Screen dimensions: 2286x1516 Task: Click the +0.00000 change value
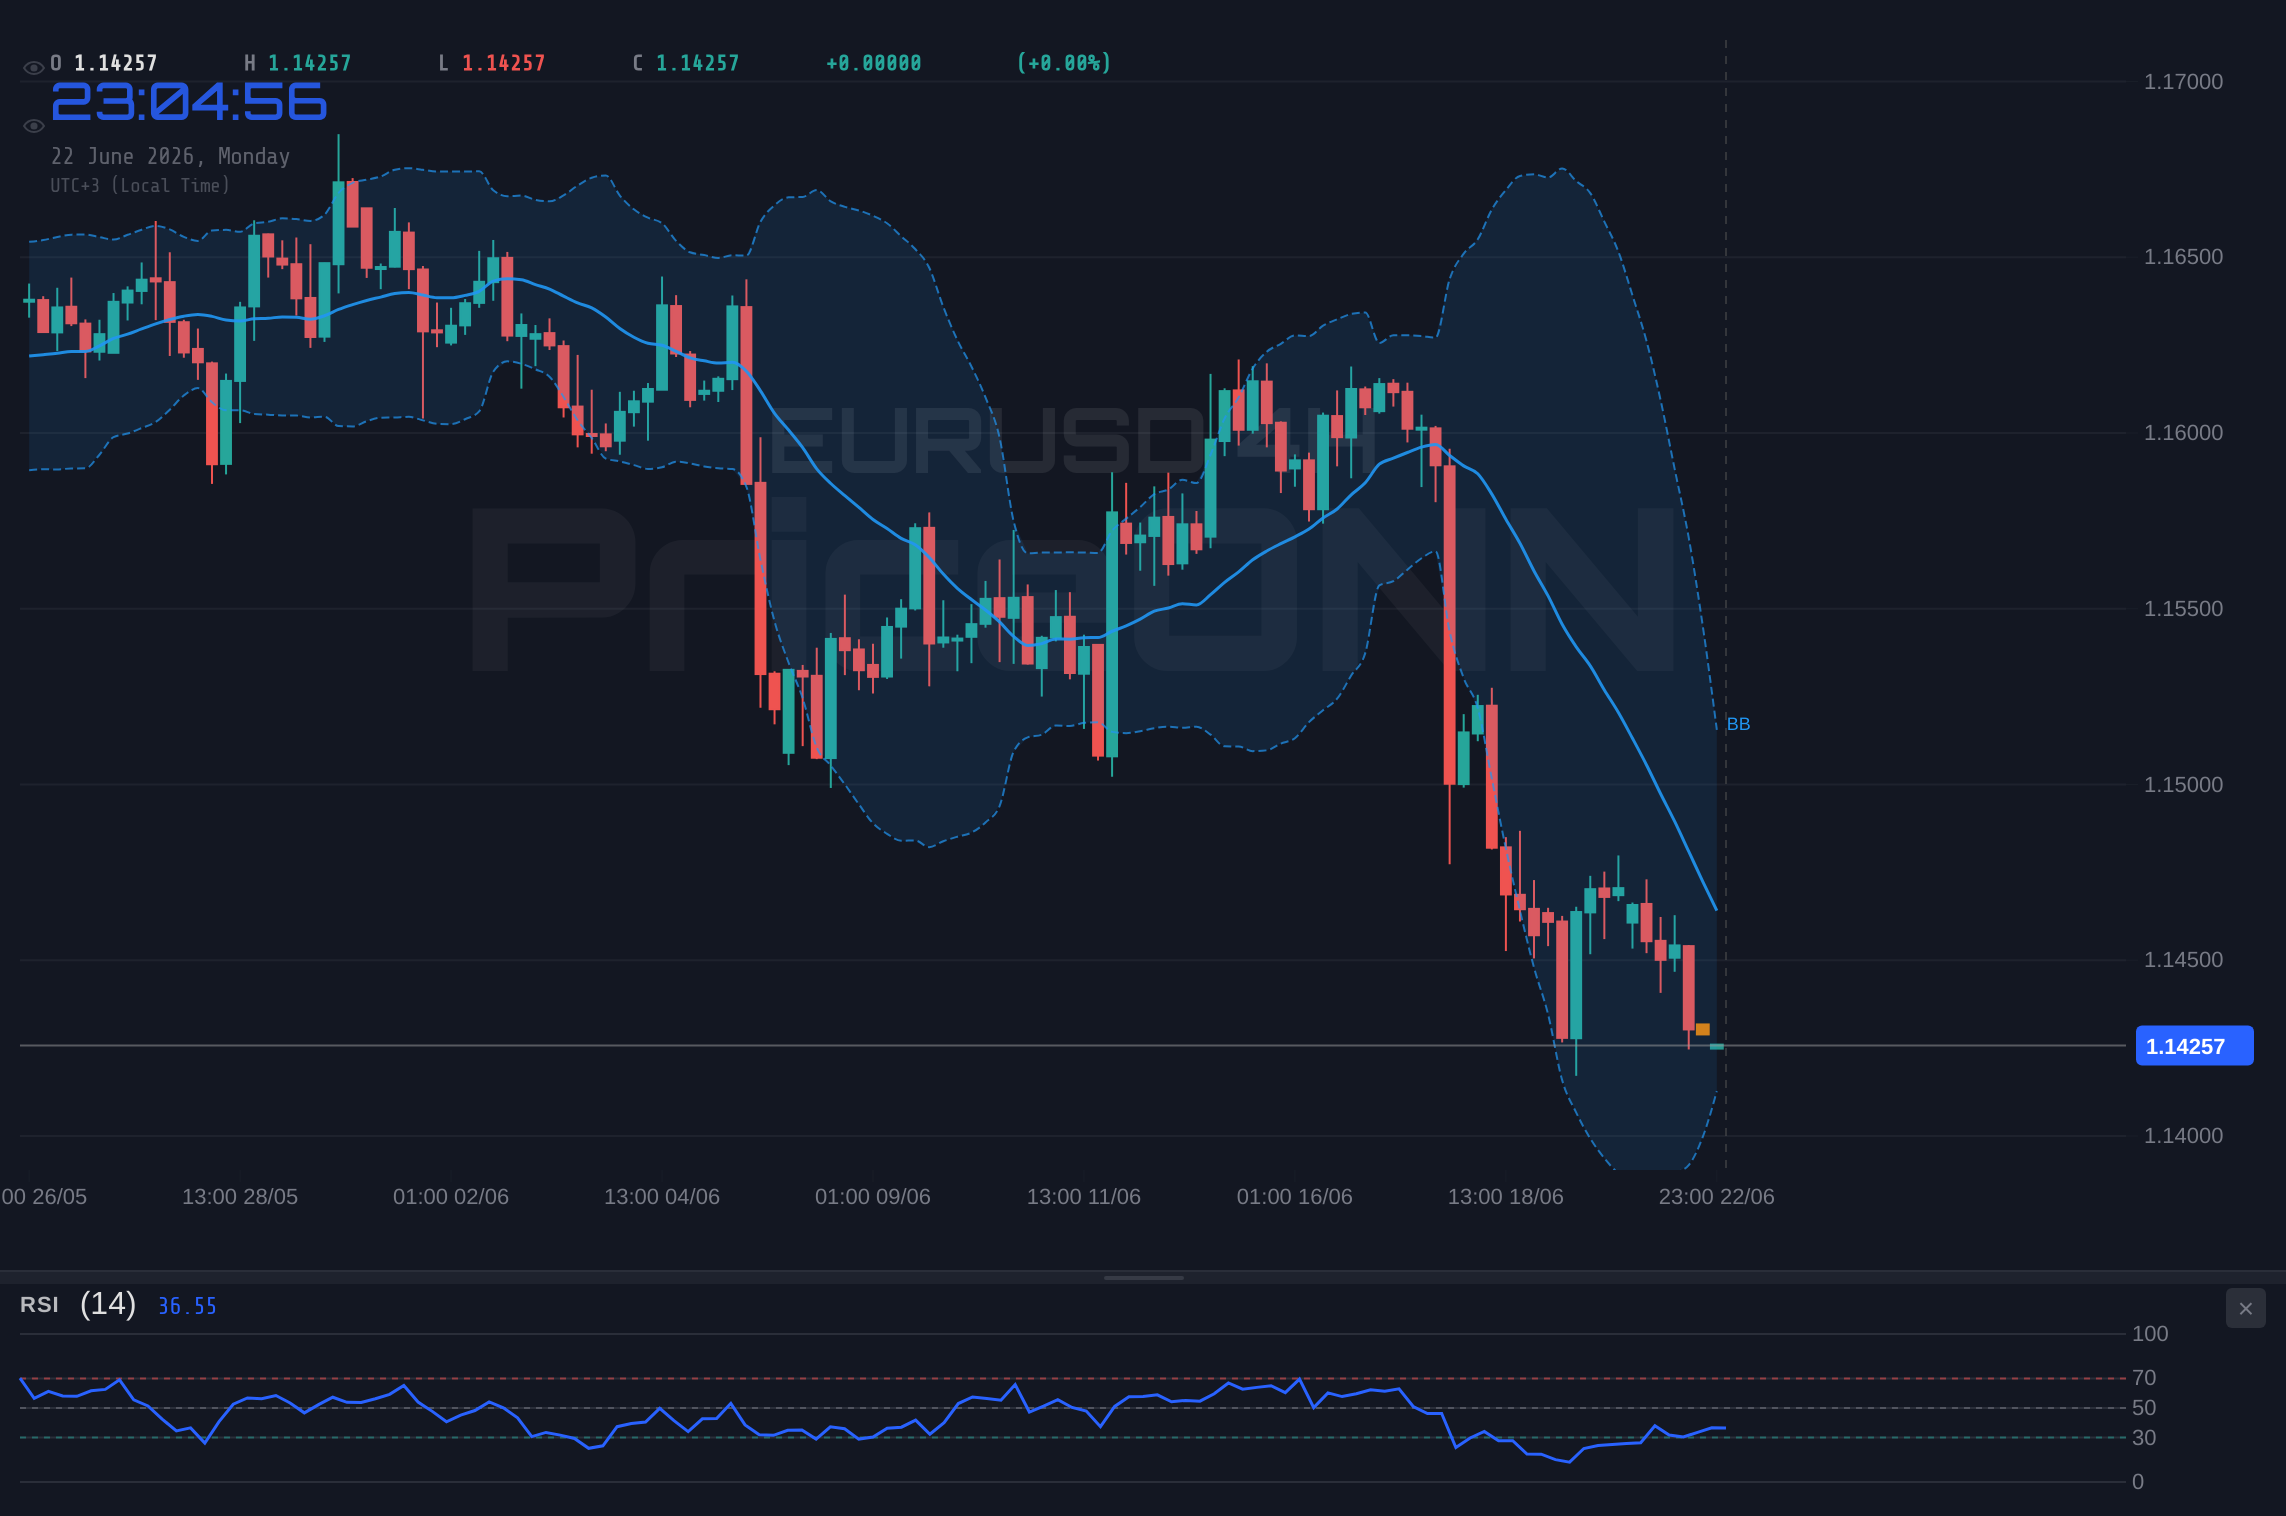pyautogui.click(x=874, y=63)
